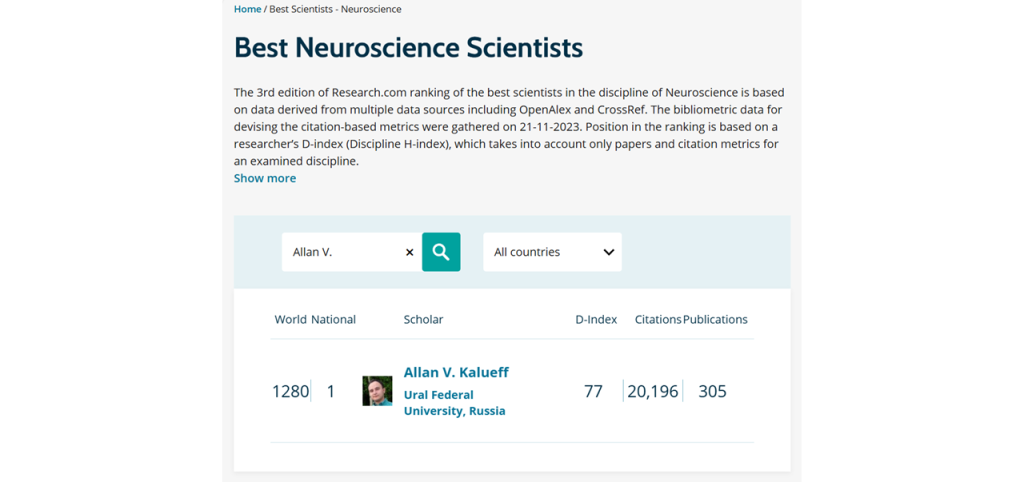Viewport: 1024px width, 482px height.
Task: Select the citations count 20,196
Action: point(653,392)
